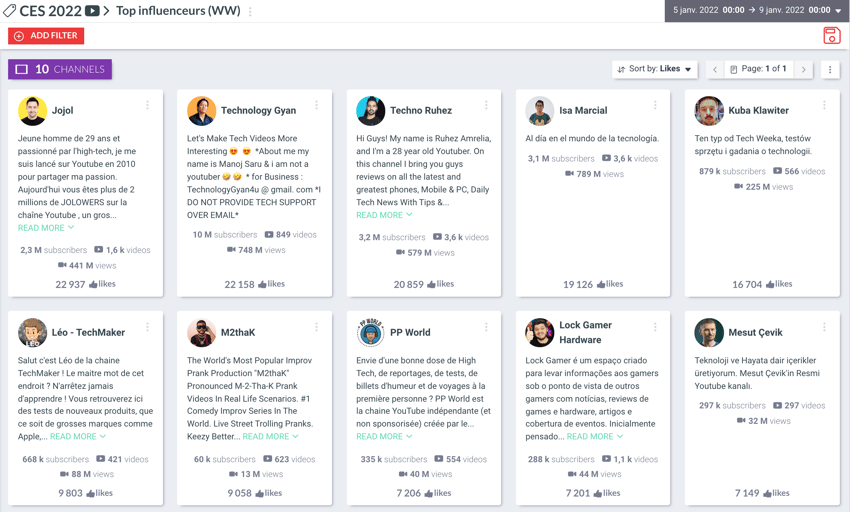Click the 879 k subscribers text

click(x=732, y=171)
